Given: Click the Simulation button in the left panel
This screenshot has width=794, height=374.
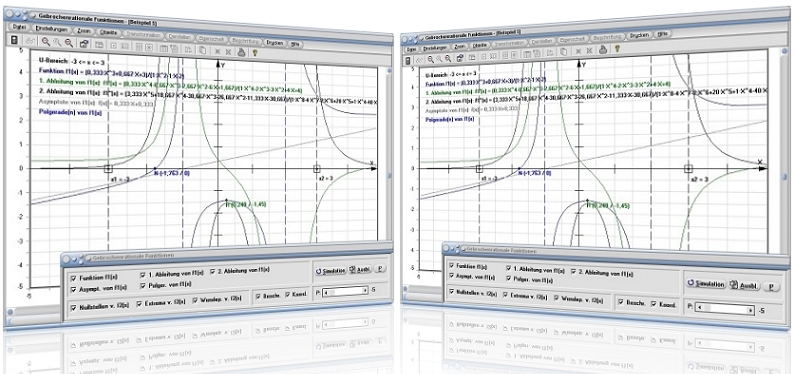Looking at the screenshot, I should [330, 271].
